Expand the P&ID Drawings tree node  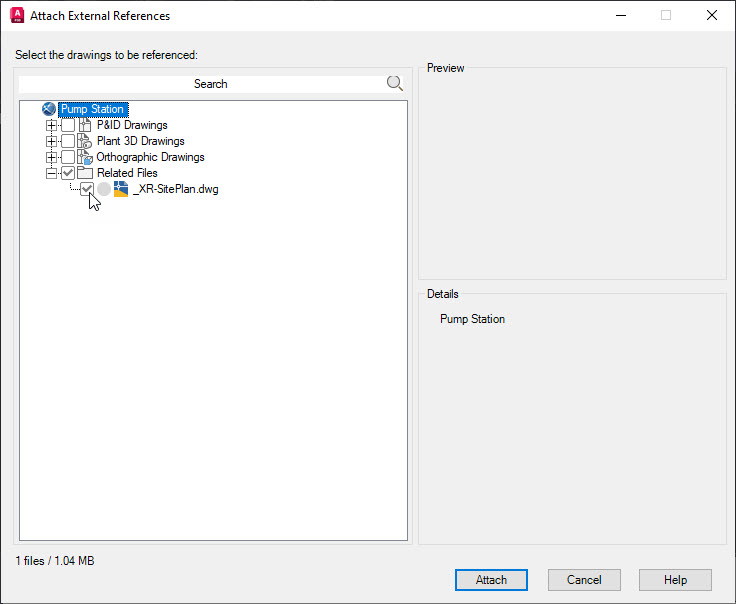click(52, 125)
